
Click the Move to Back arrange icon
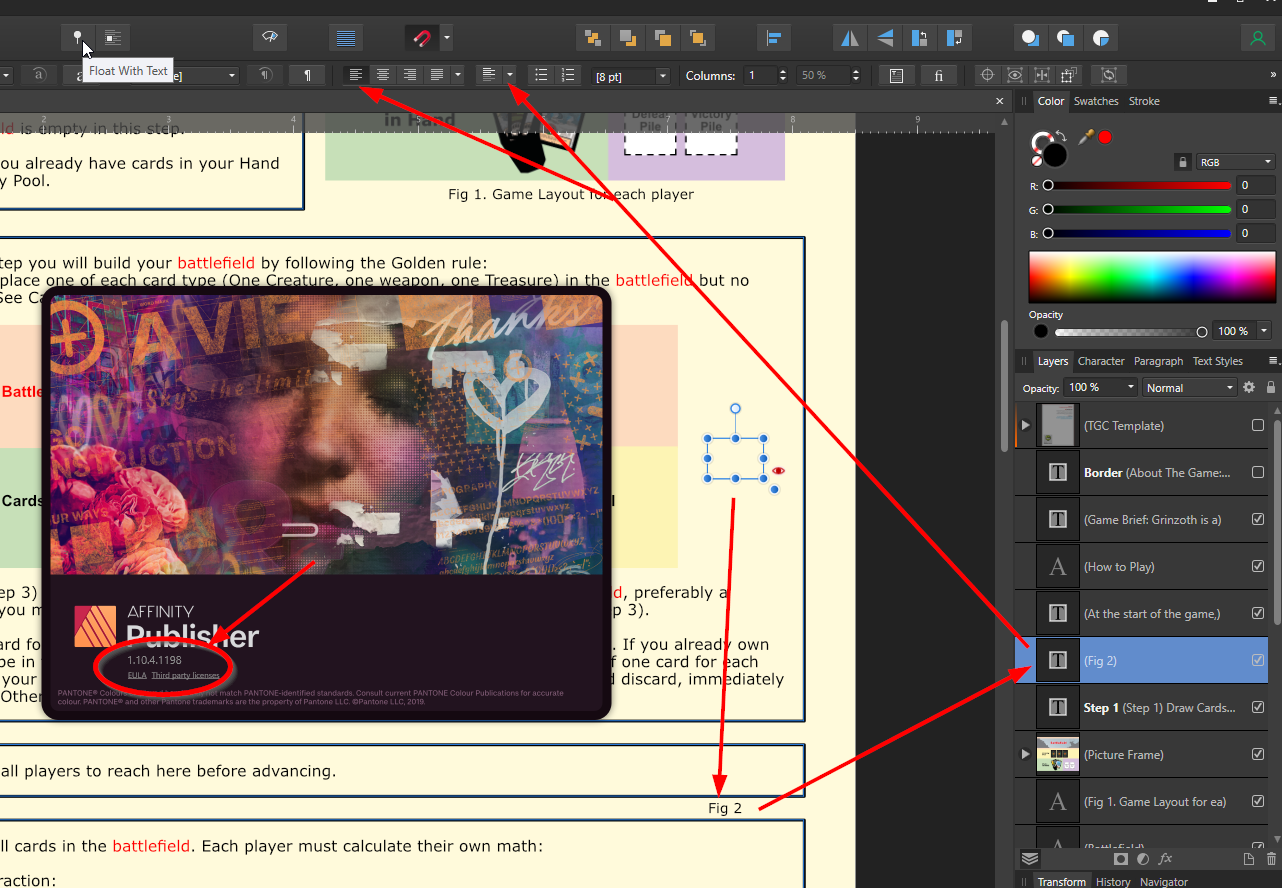[593, 38]
